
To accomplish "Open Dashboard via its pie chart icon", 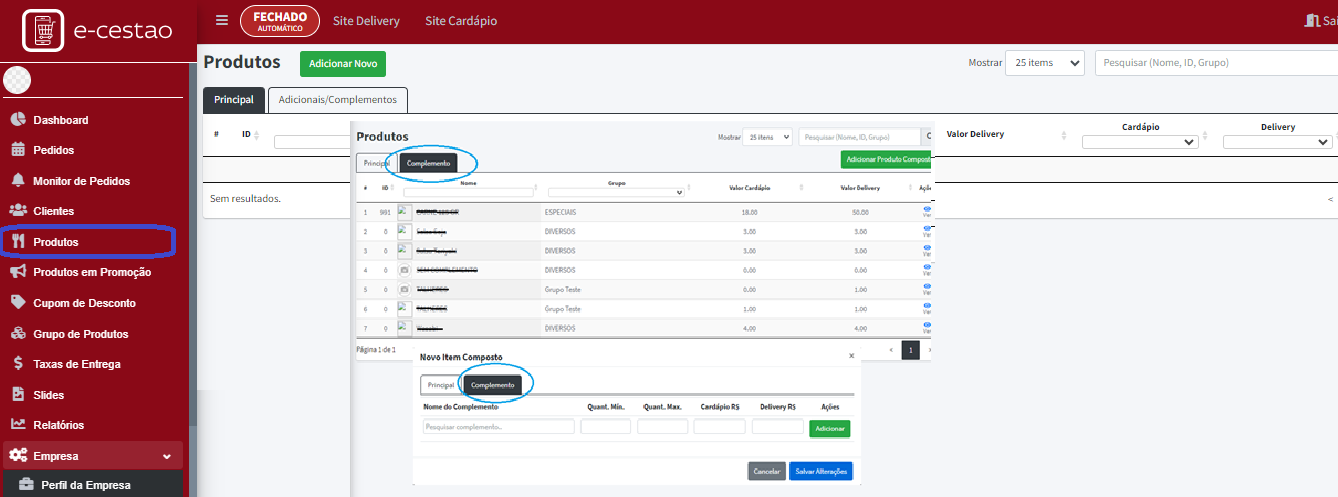I will click(18, 120).
